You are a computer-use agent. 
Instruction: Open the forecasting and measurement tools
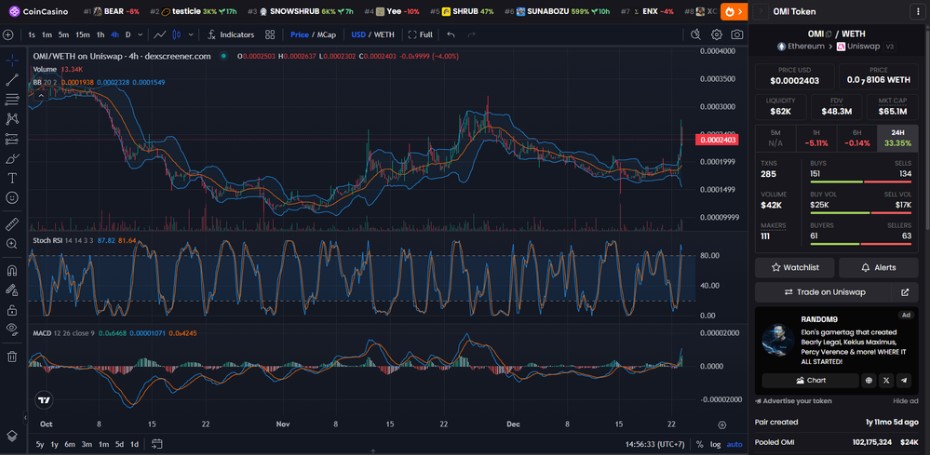tap(12, 139)
